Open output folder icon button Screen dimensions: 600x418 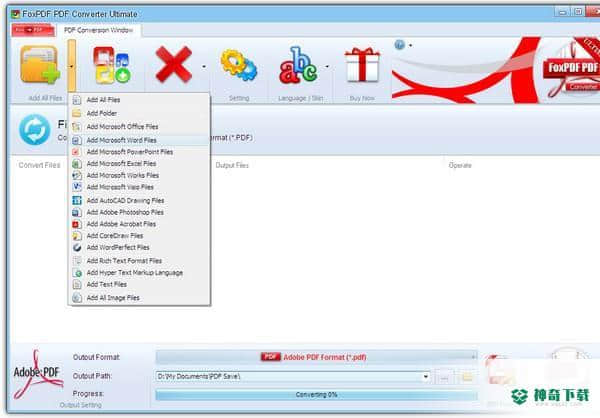[467, 377]
